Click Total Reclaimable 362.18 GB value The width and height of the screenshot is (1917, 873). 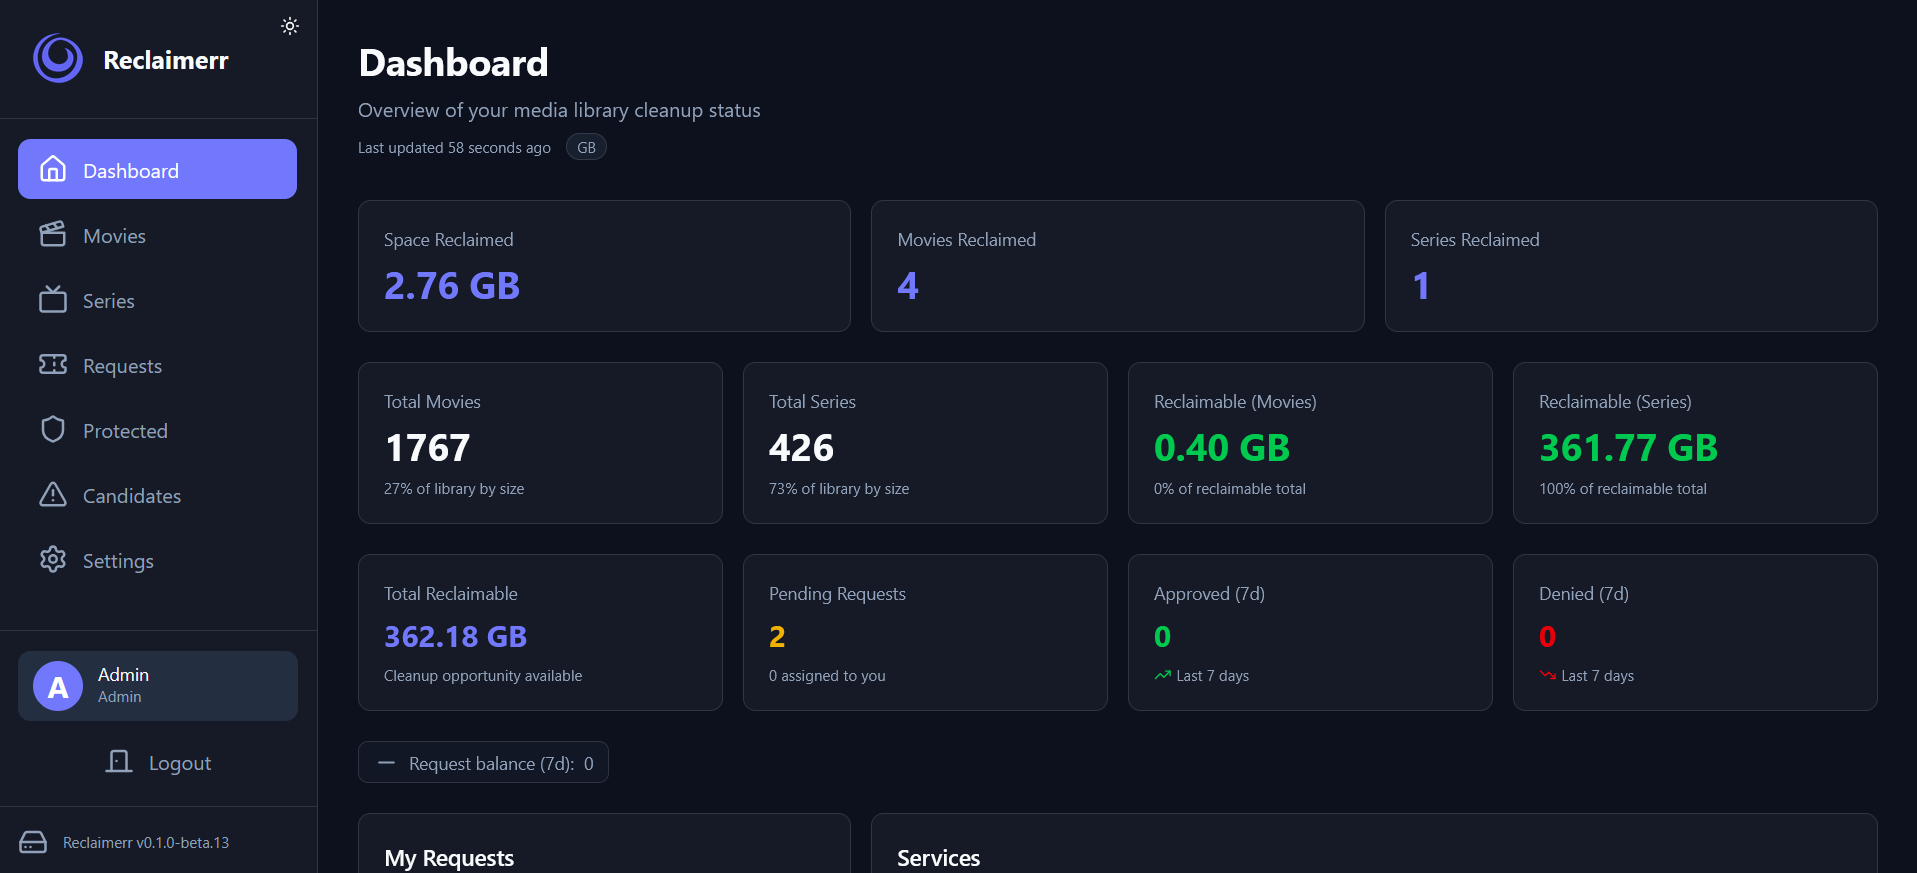(x=456, y=637)
